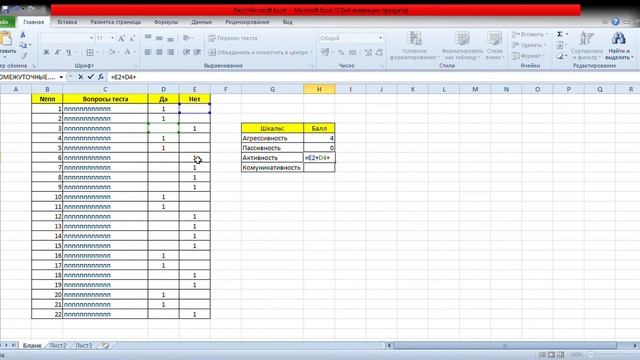Click the Copy icon in clipboard group
Viewport: 640px width, 360px height.
tap(24, 45)
